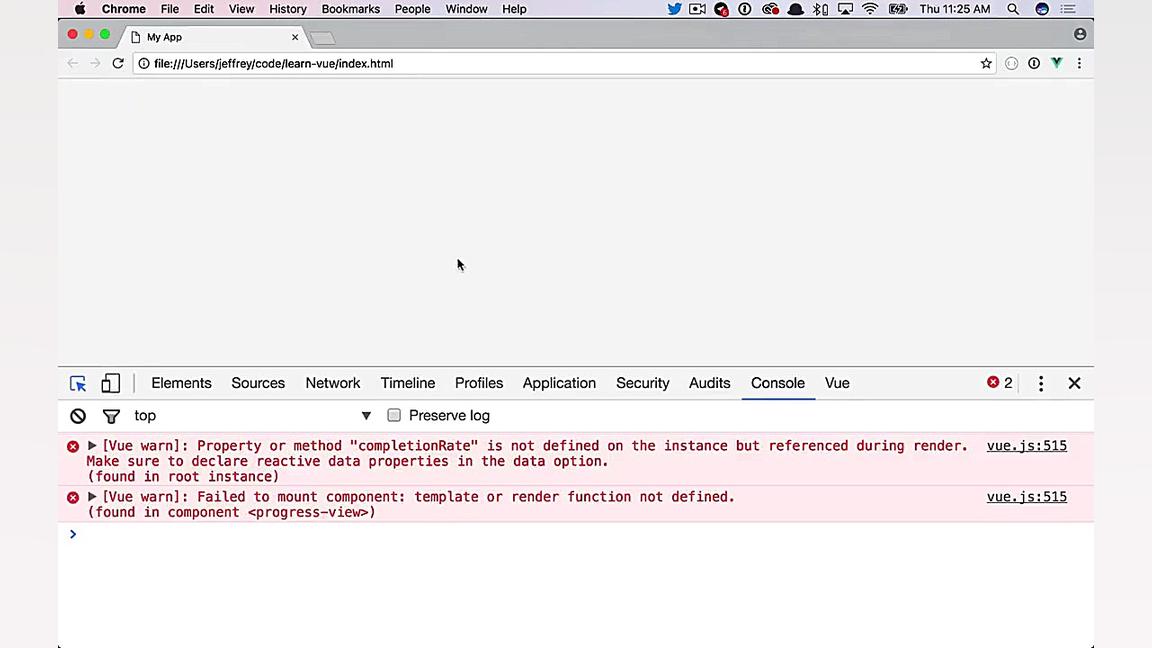Open a new tab button
1152x648 pixels.
[x=323, y=37]
